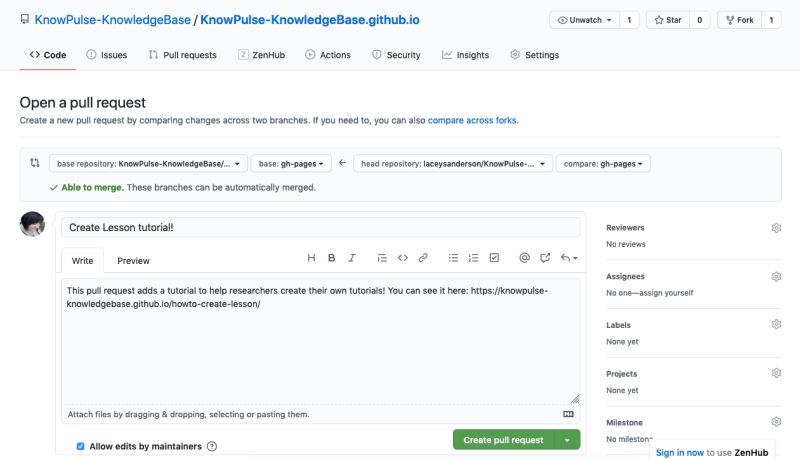The image size is (800, 459).
Task: Click the pull request title field
Action: pos(320,227)
